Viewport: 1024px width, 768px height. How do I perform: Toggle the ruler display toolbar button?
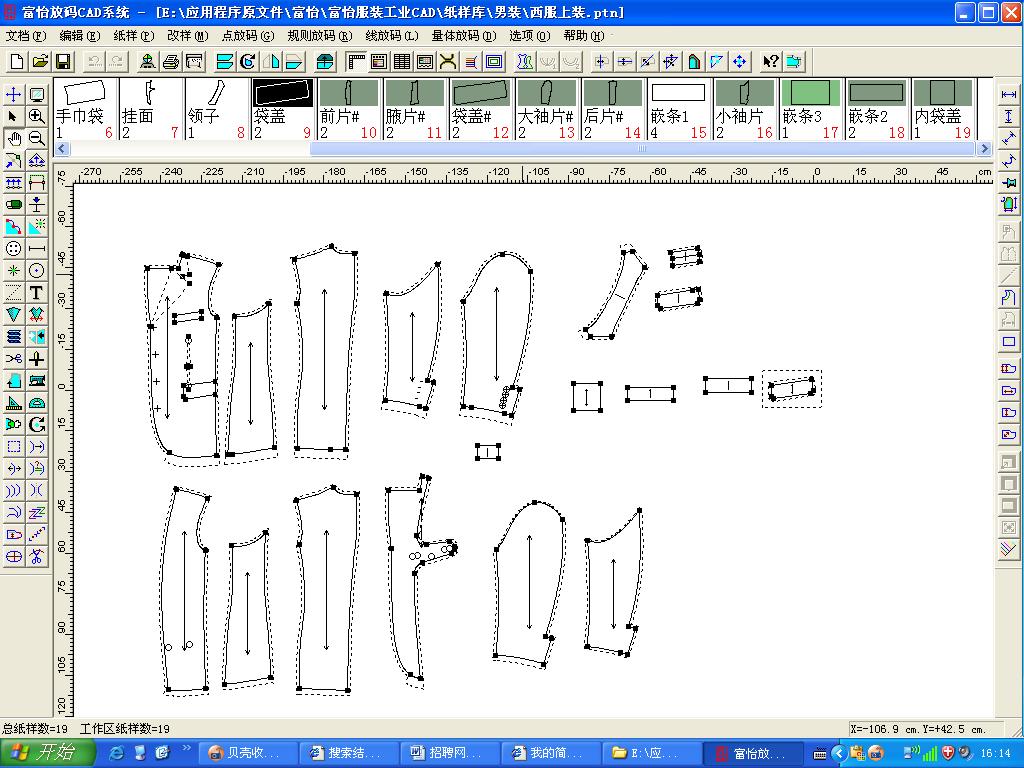[x=356, y=61]
